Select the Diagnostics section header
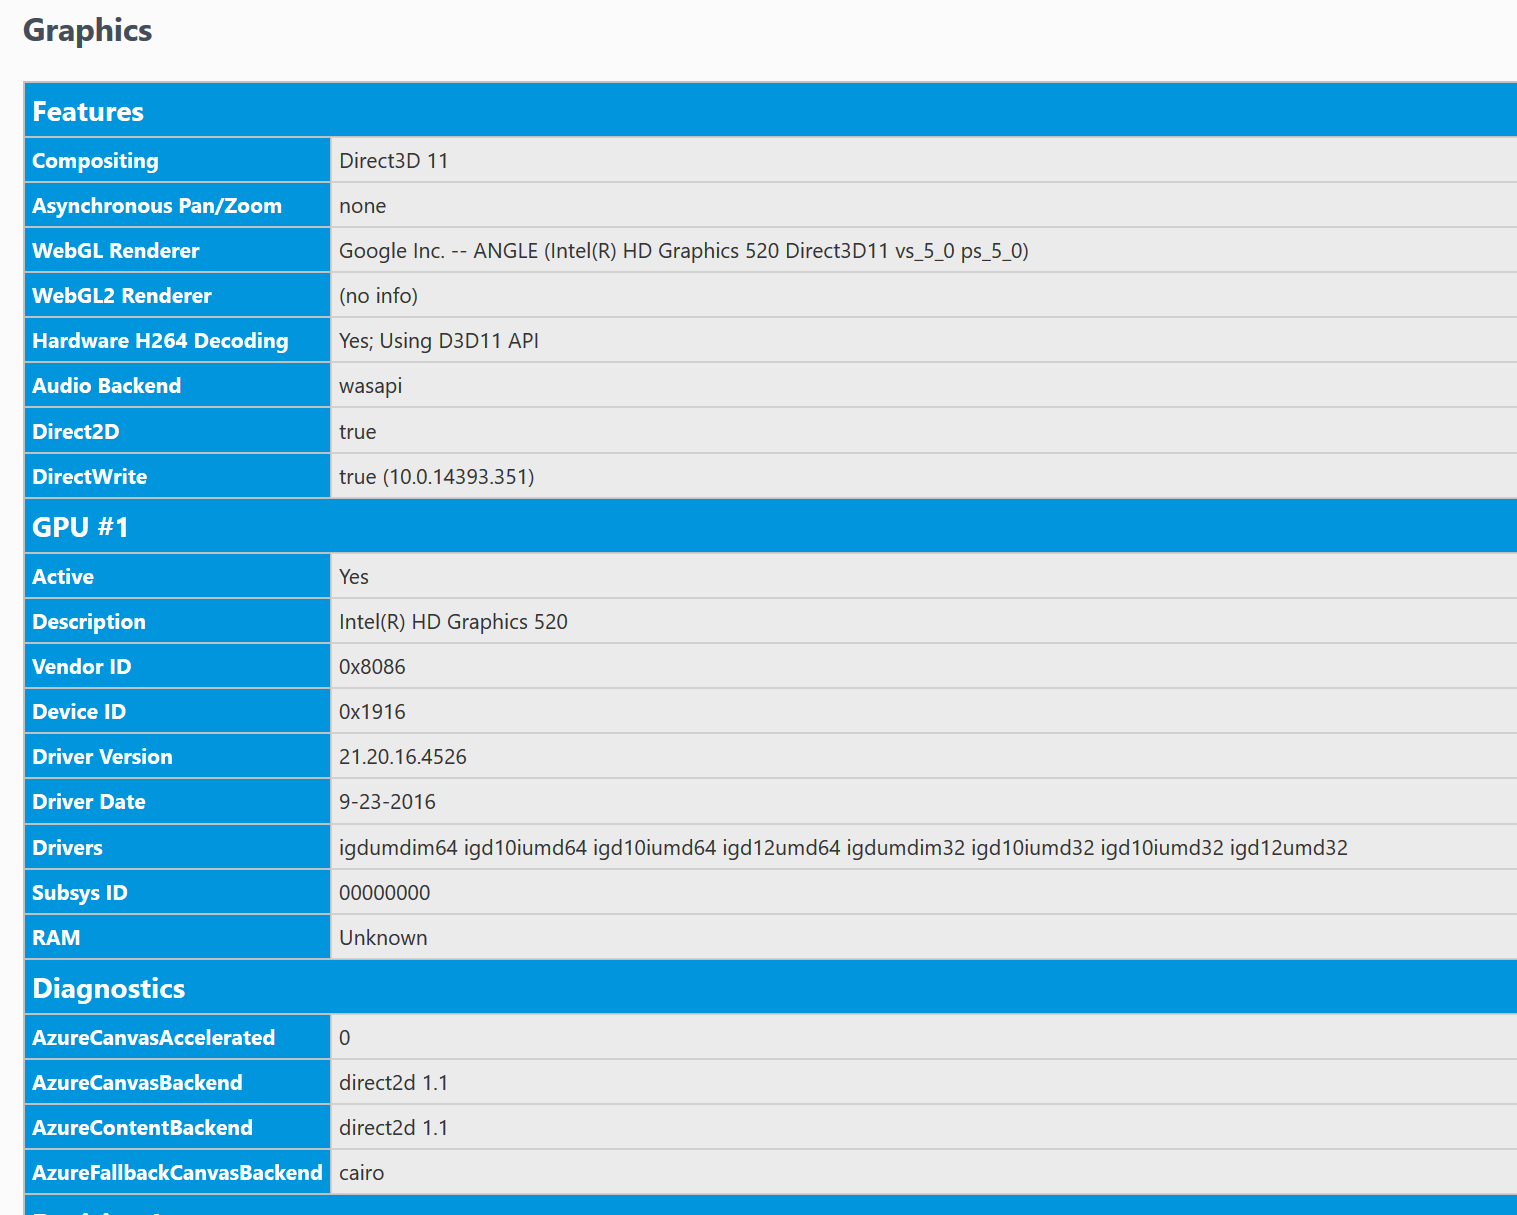The width and height of the screenshot is (1517, 1215). (771, 988)
